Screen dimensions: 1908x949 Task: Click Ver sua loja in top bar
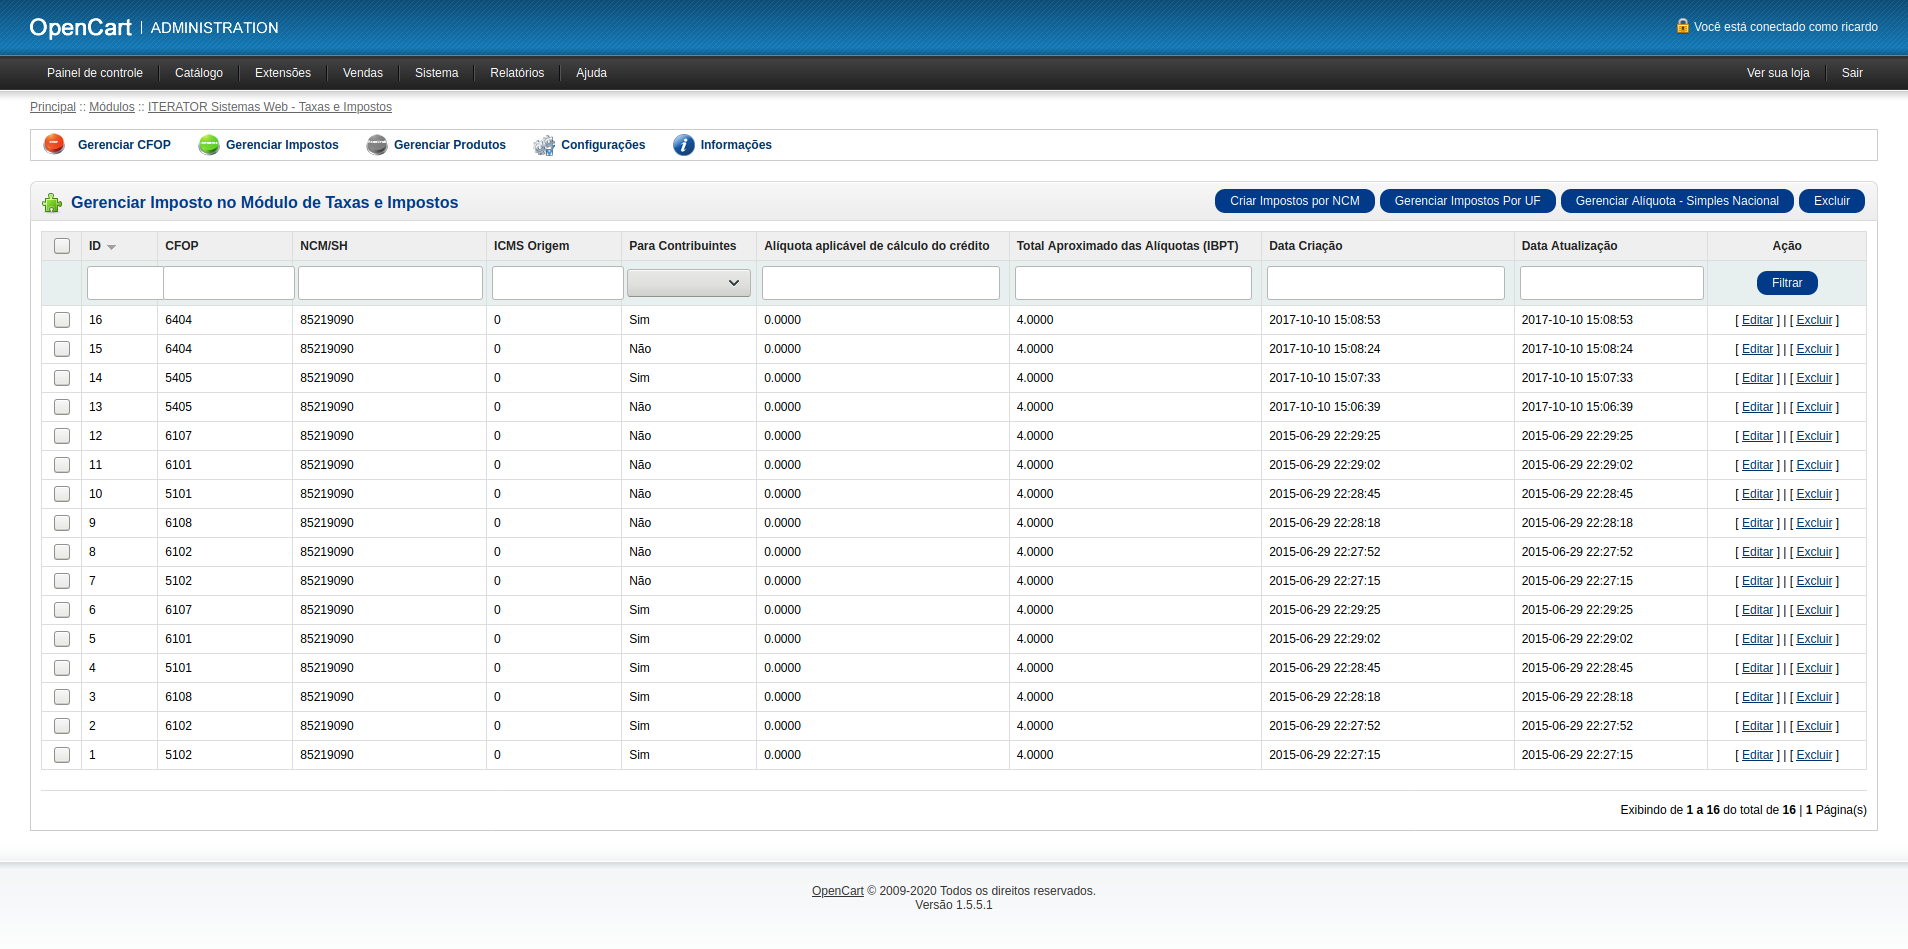click(x=1778, y=73)
